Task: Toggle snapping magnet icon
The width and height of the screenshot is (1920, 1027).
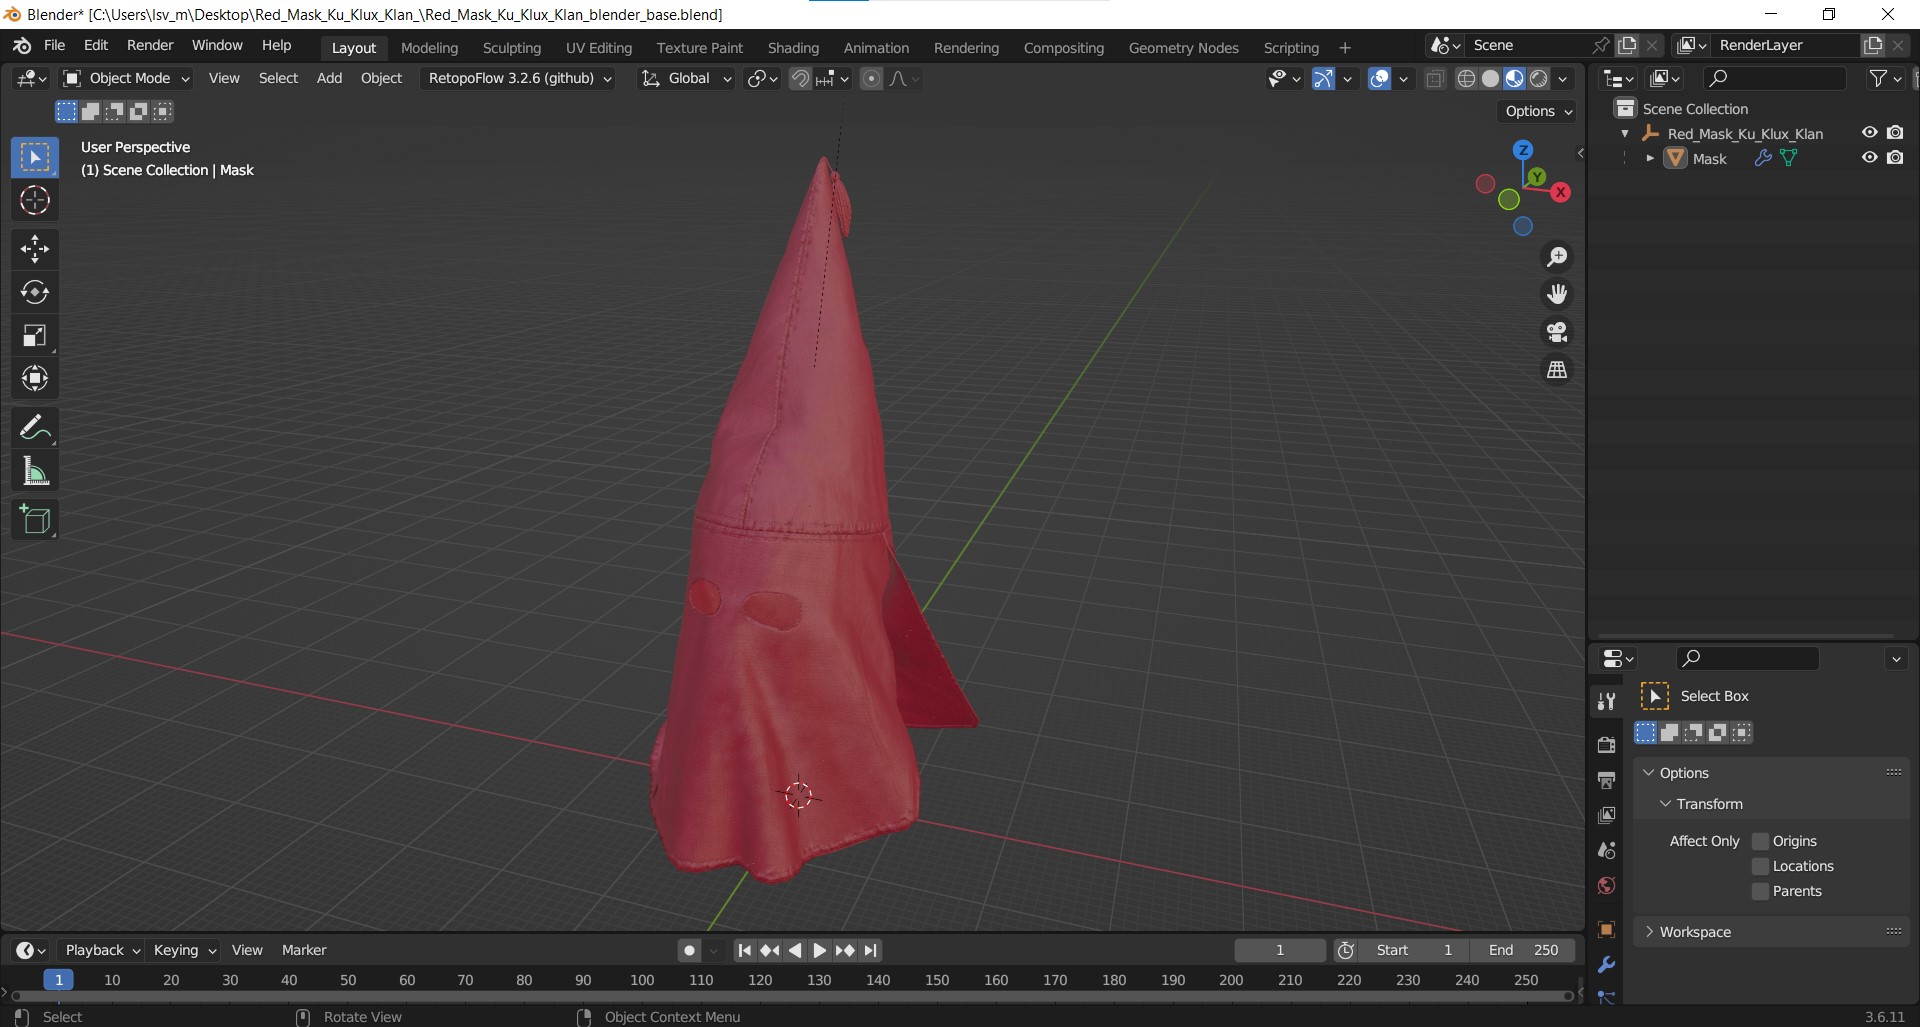Action: point(800,79)
